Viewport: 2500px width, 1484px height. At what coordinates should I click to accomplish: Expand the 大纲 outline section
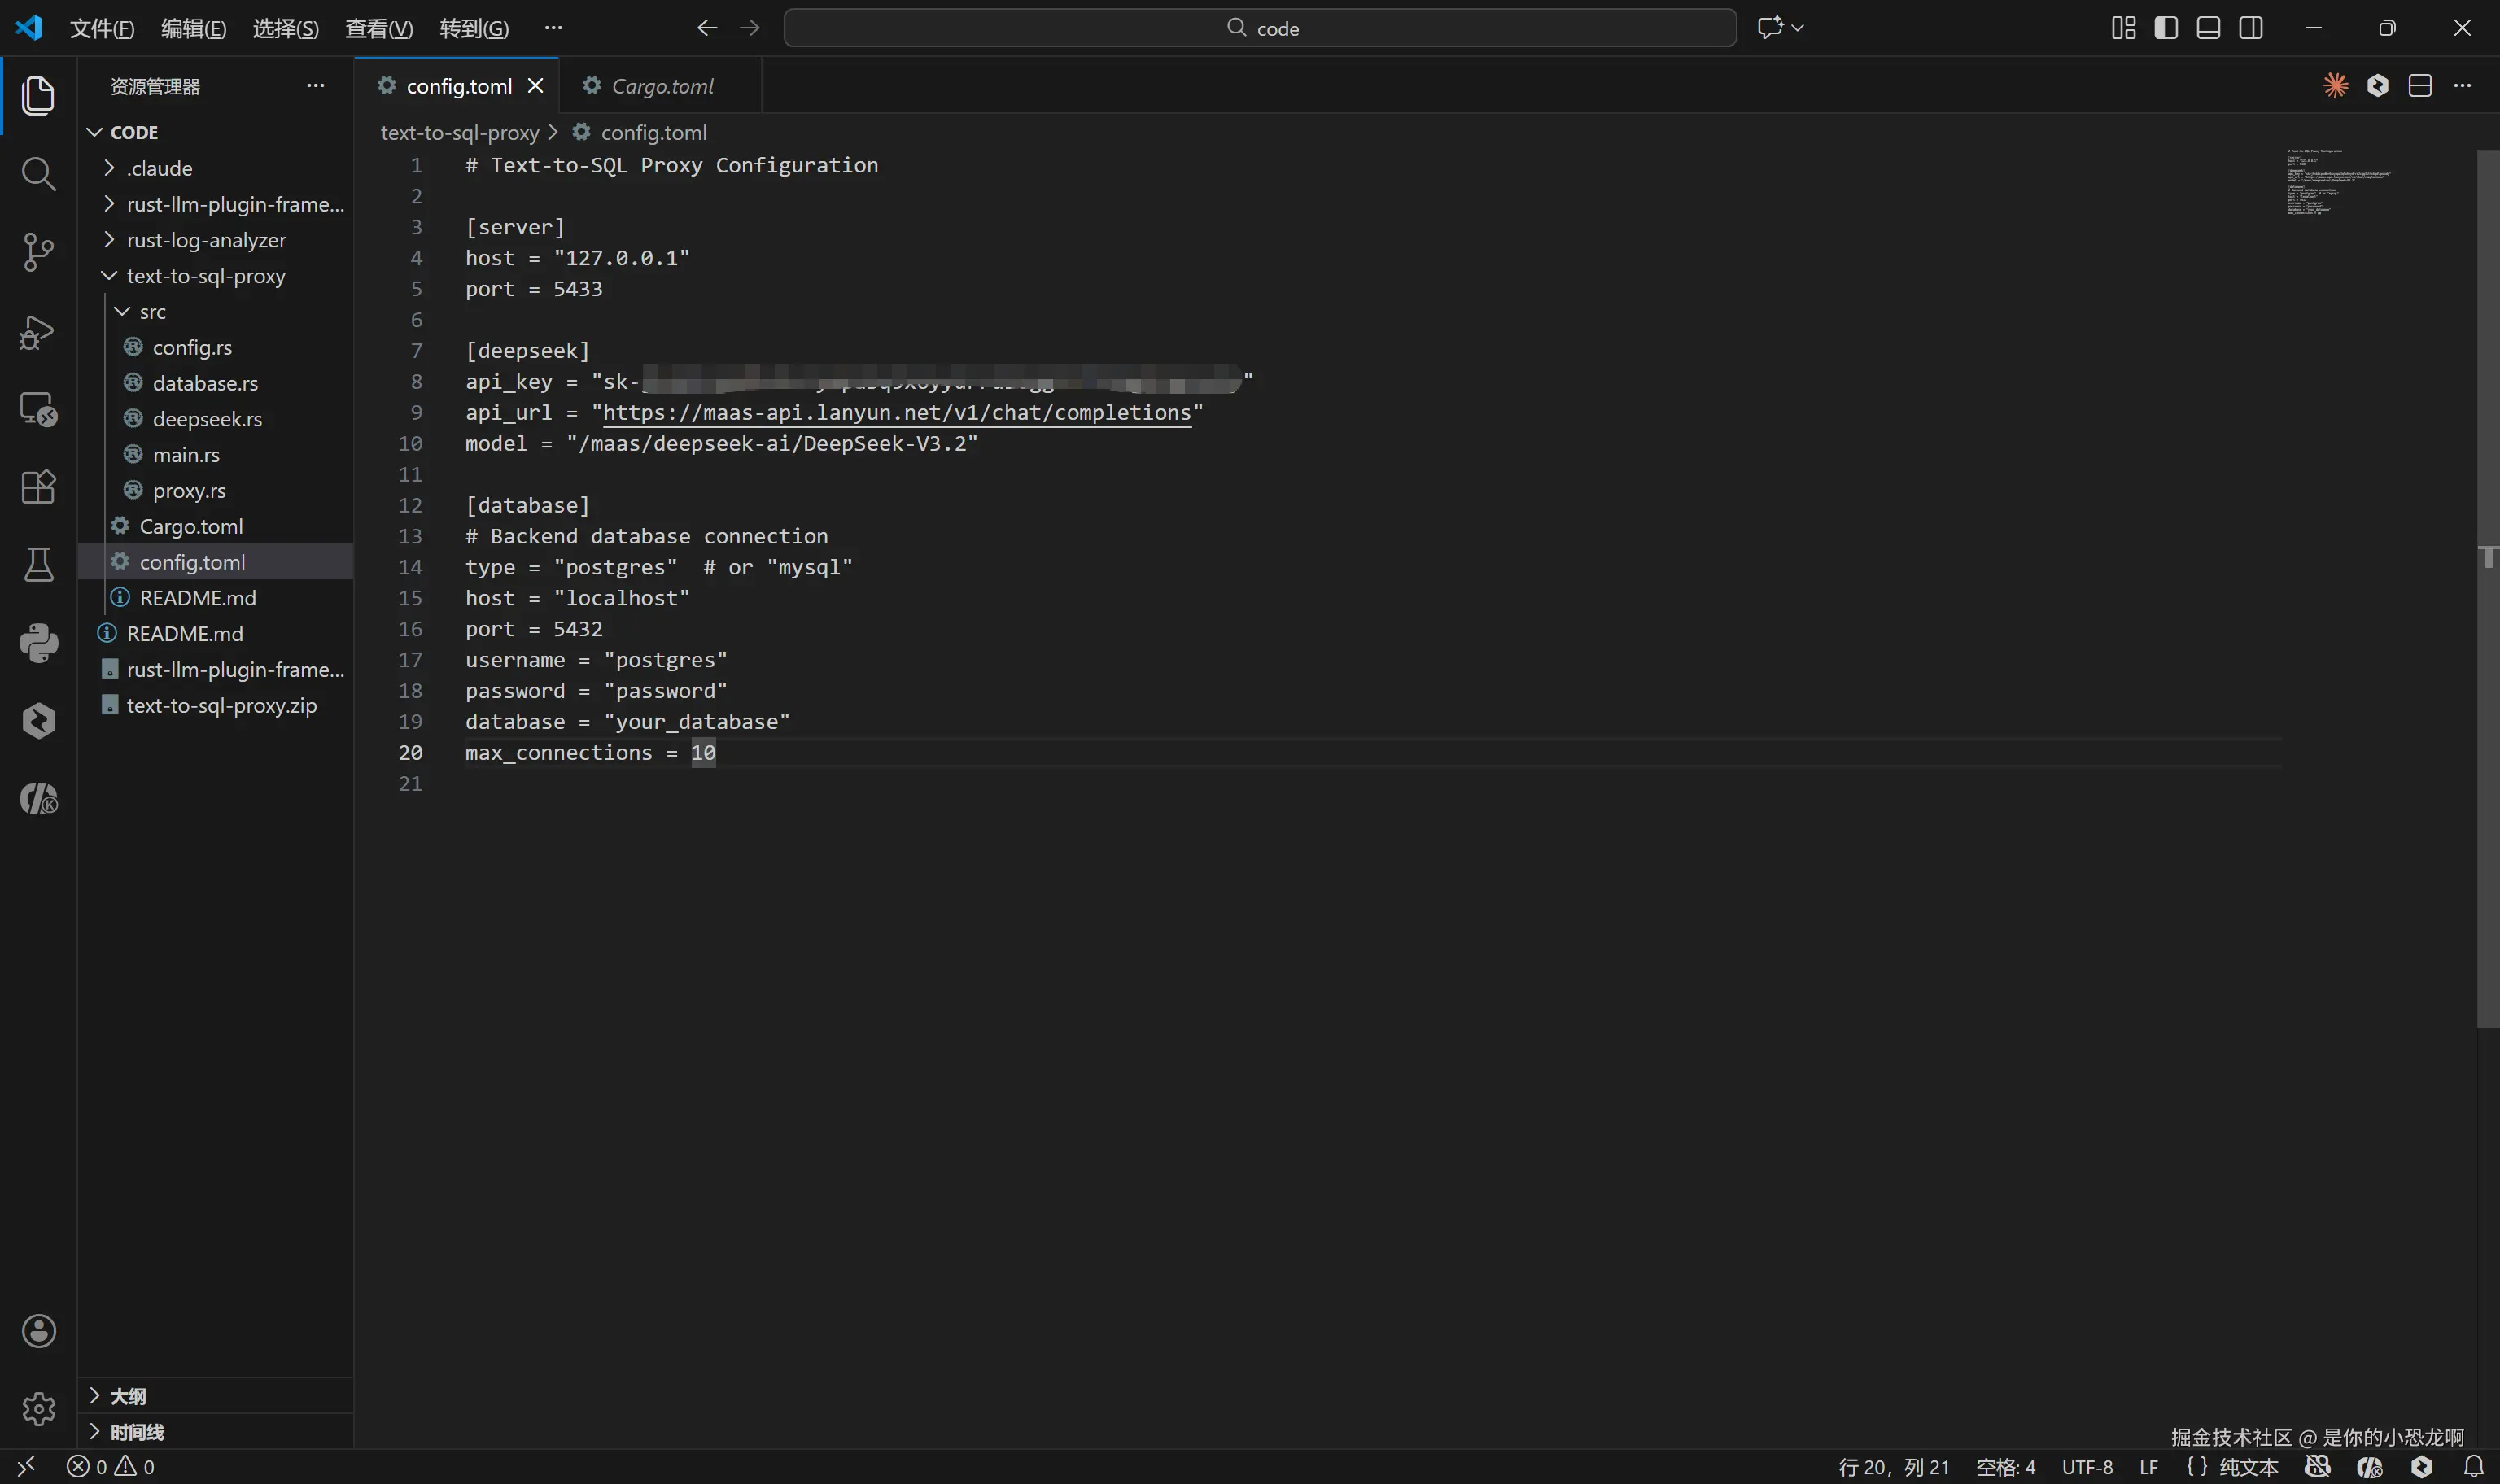tap(128, 1396)
